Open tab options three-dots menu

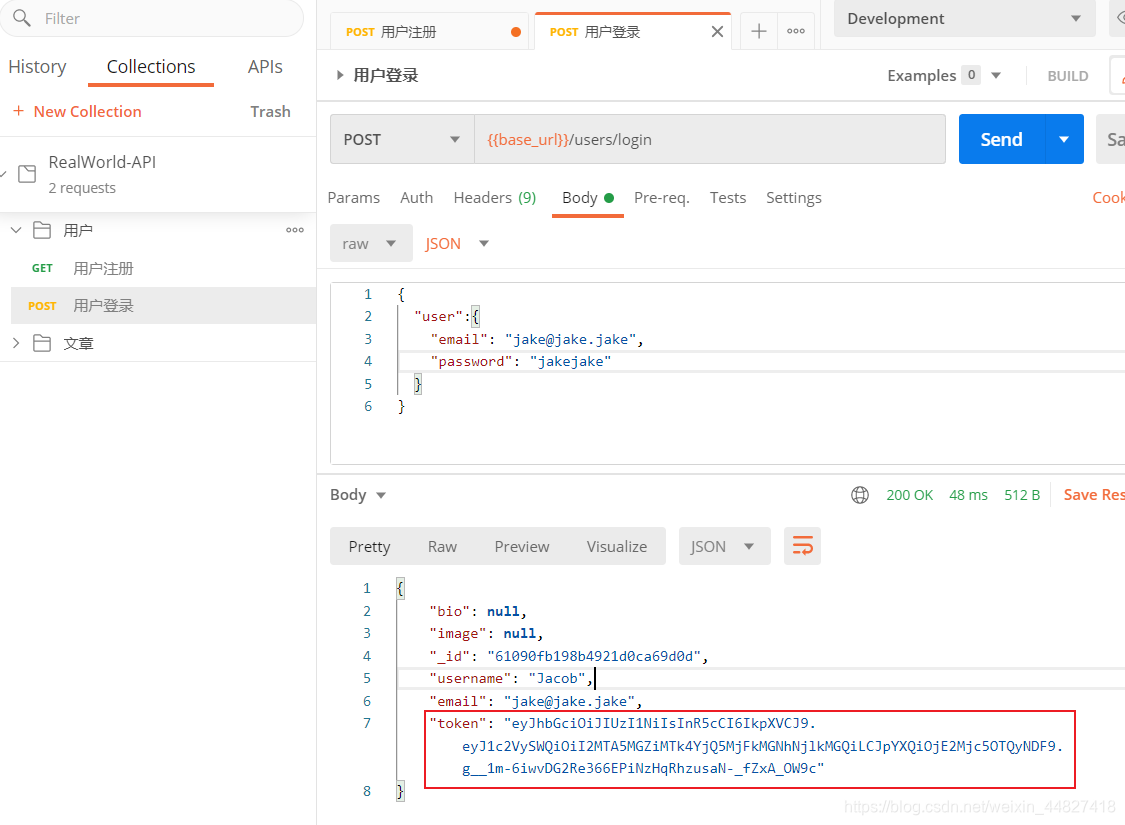pos(796,31)
